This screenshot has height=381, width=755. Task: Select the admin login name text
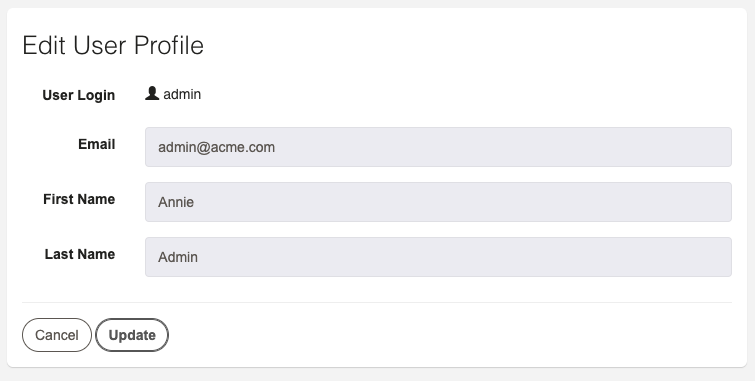(x=182, y=94)
